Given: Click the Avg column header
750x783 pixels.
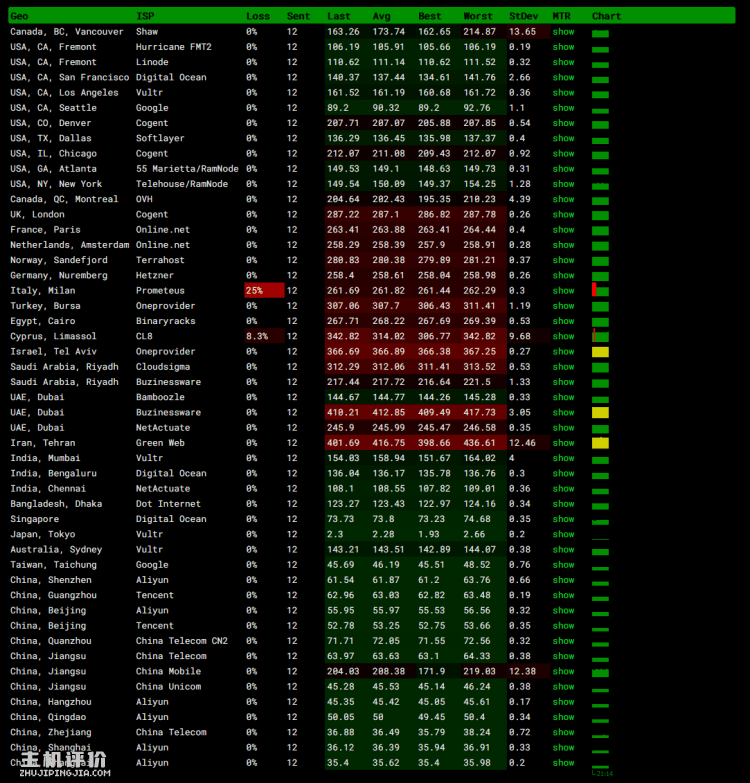Looking at the screenshot, I should click(x=381, y=16).
